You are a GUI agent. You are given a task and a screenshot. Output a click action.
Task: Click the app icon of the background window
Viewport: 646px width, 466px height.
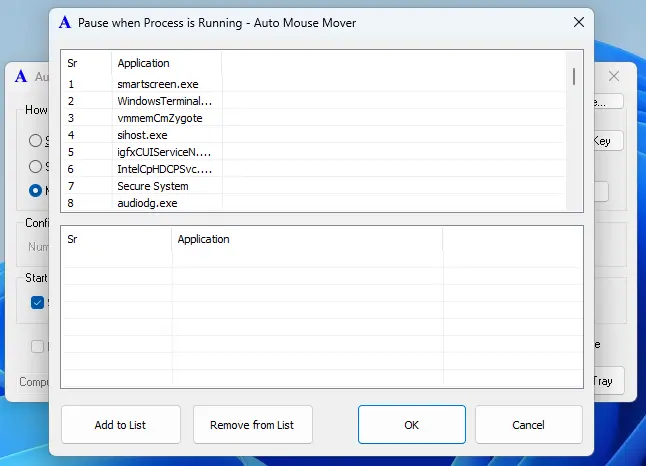pyautogui.click(x=21, y=76)
